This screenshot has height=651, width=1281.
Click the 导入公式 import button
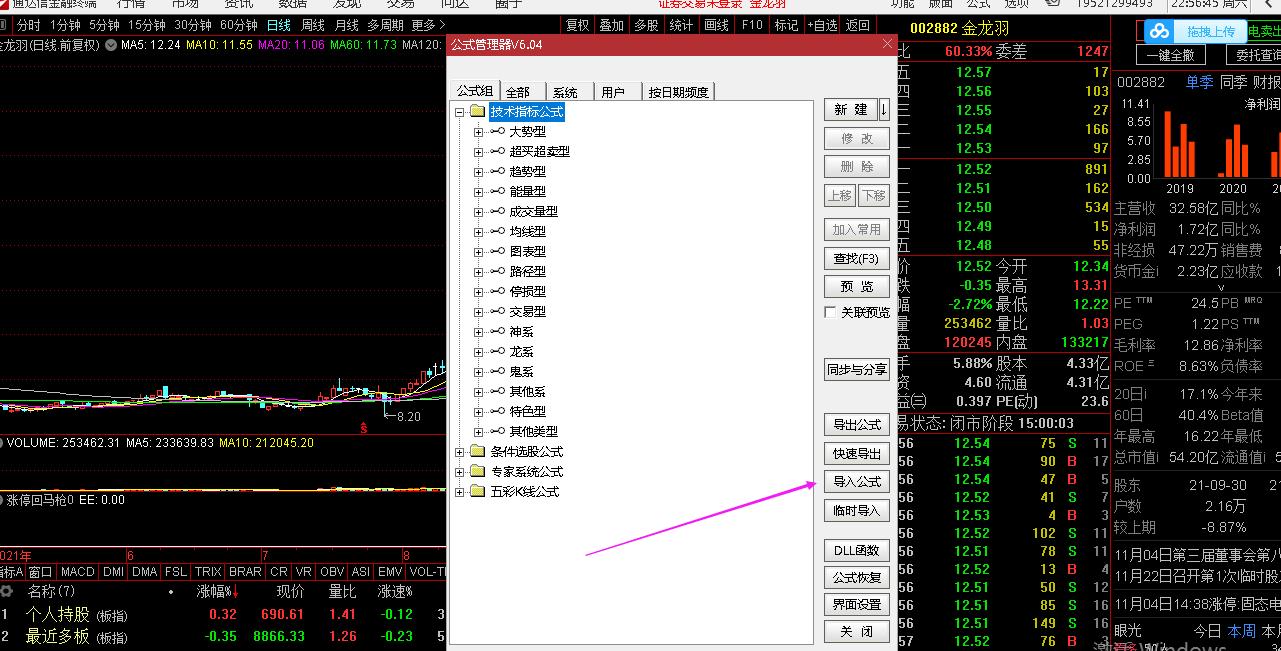coord(855,482)
